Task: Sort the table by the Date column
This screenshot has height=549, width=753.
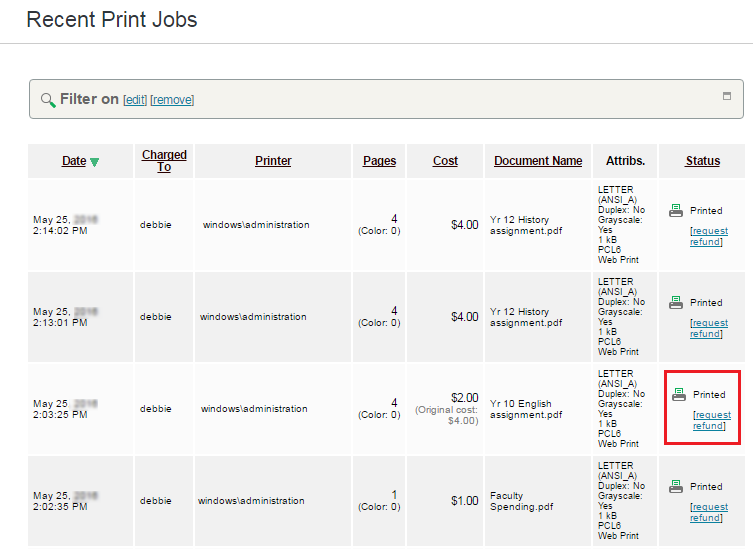Action: tap(74, 161)
